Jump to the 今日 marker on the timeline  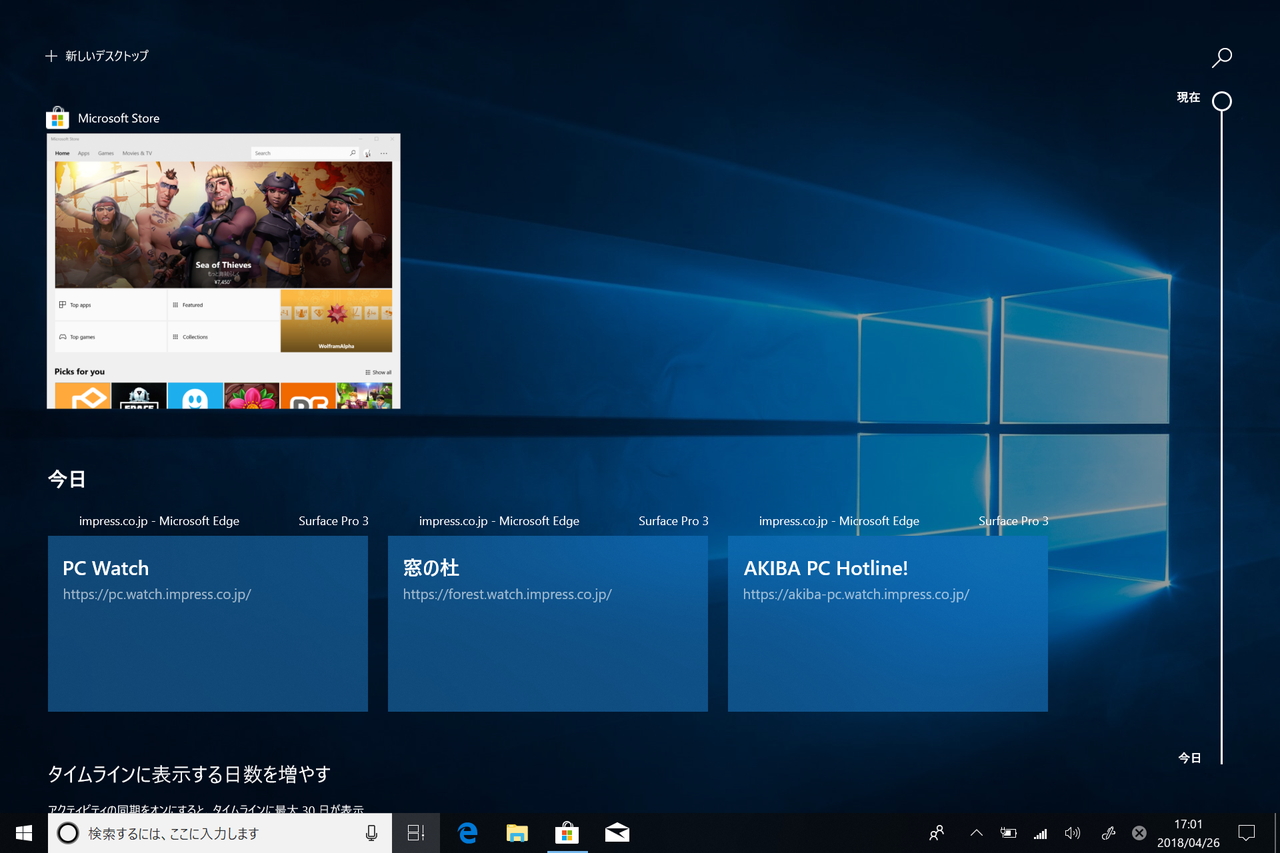tap(1189, 758)
